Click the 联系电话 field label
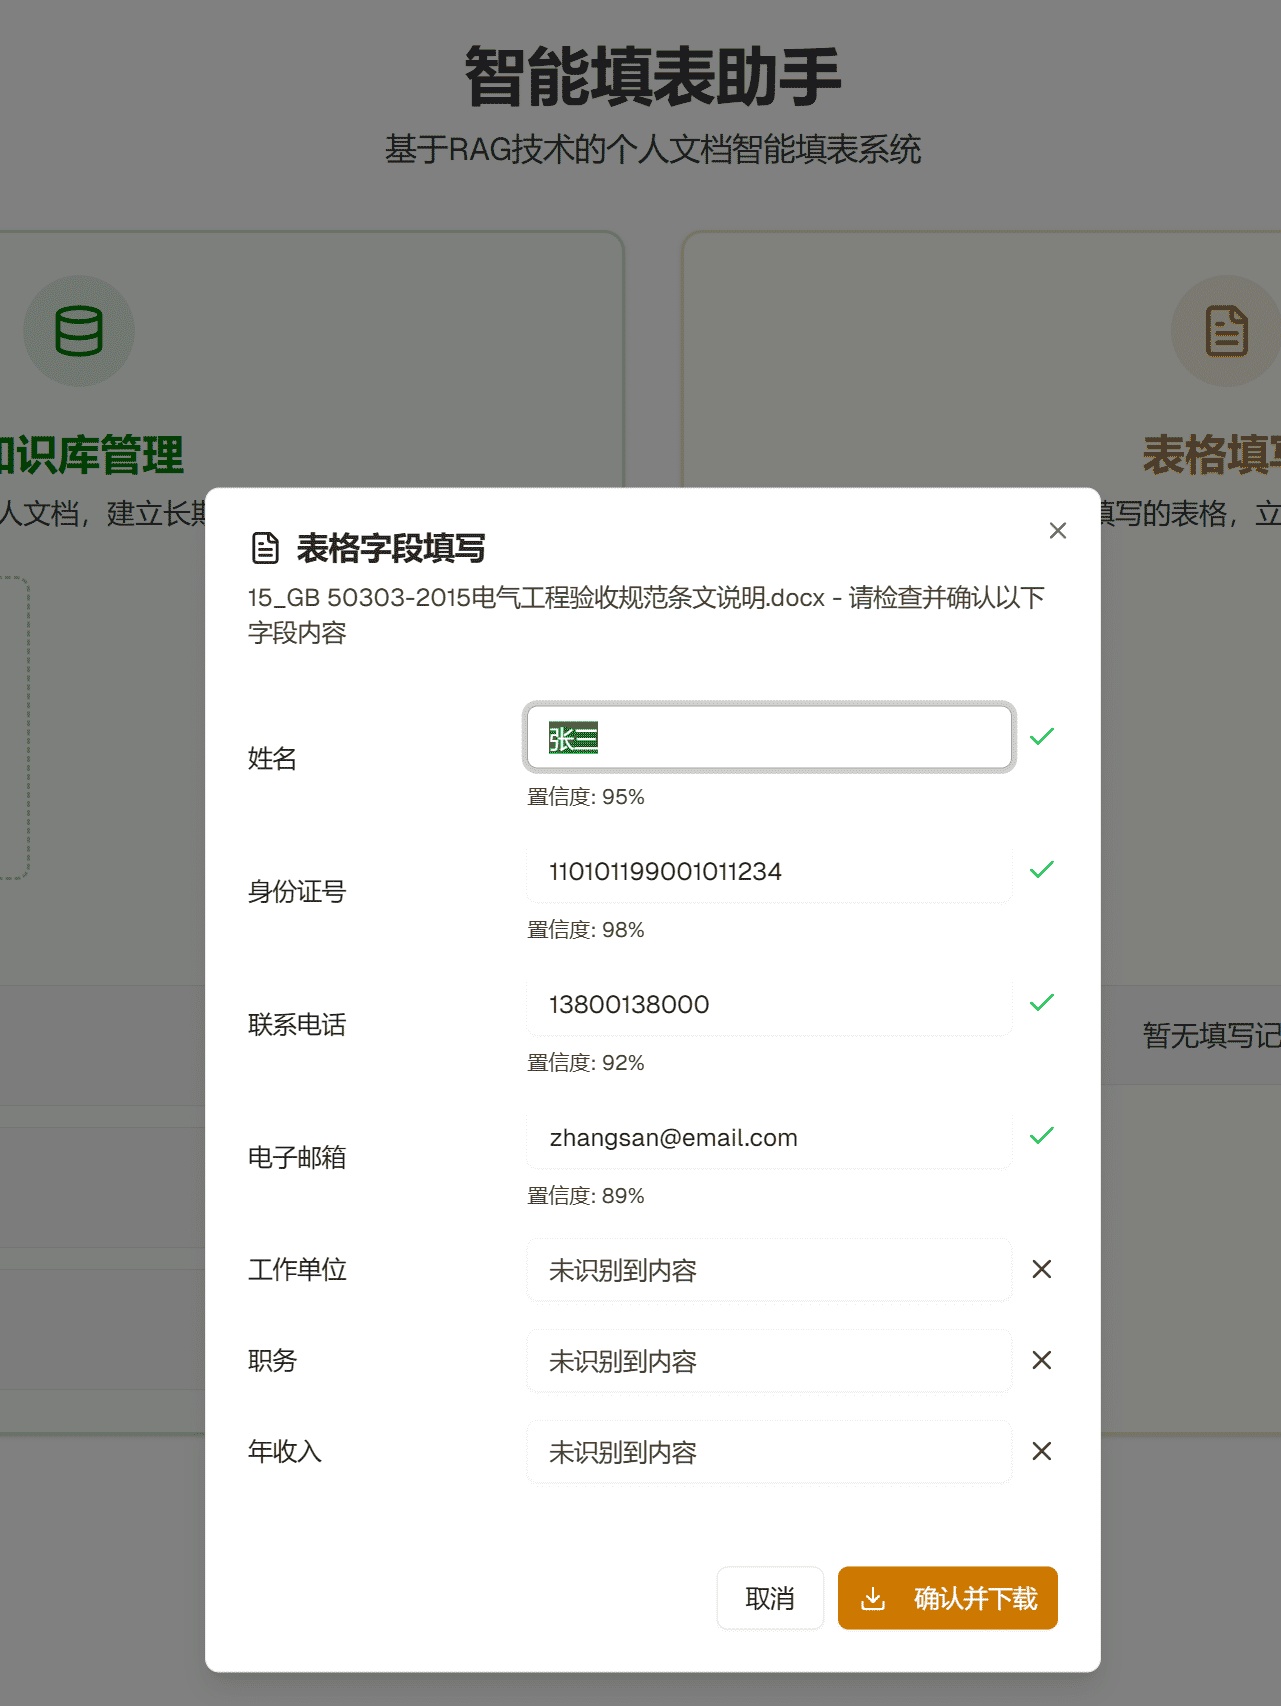 coord(297,1025)
